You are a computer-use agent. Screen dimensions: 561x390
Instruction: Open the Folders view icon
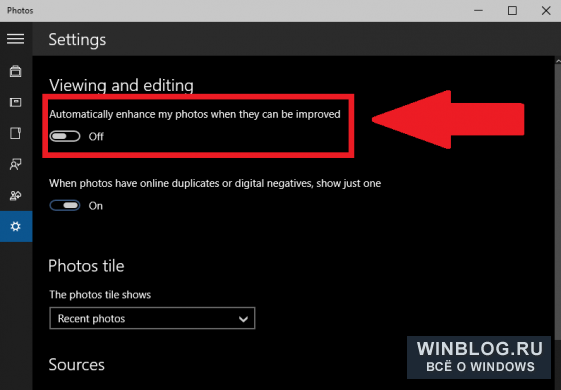click(x=15, y=133)
